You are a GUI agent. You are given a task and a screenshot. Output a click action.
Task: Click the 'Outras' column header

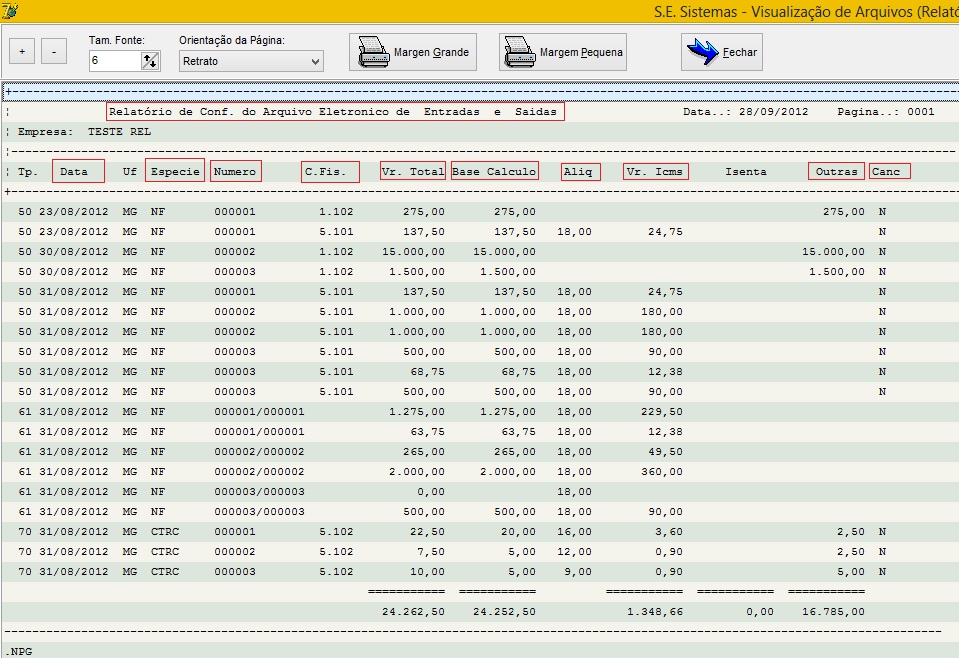click(x=836, y=171)
